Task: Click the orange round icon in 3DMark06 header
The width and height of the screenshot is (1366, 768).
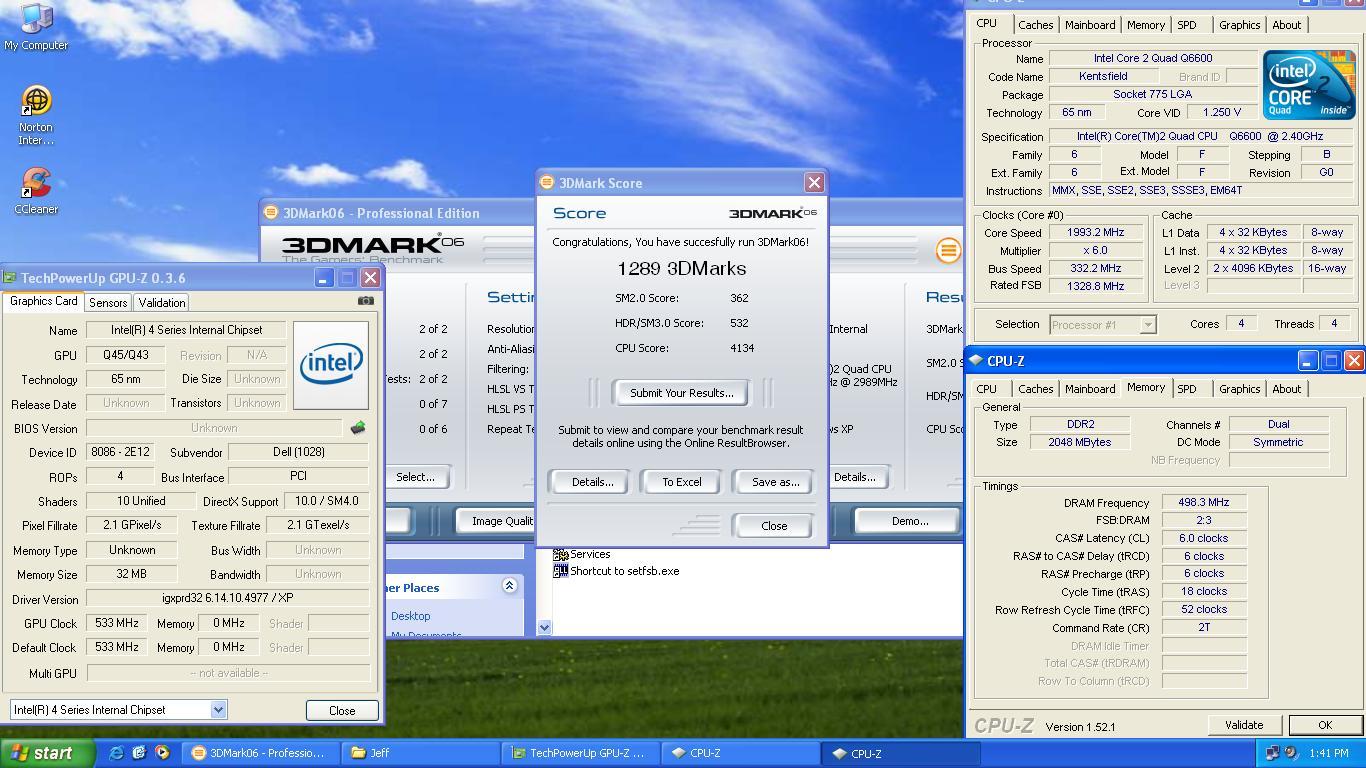Action: (947, 251)
